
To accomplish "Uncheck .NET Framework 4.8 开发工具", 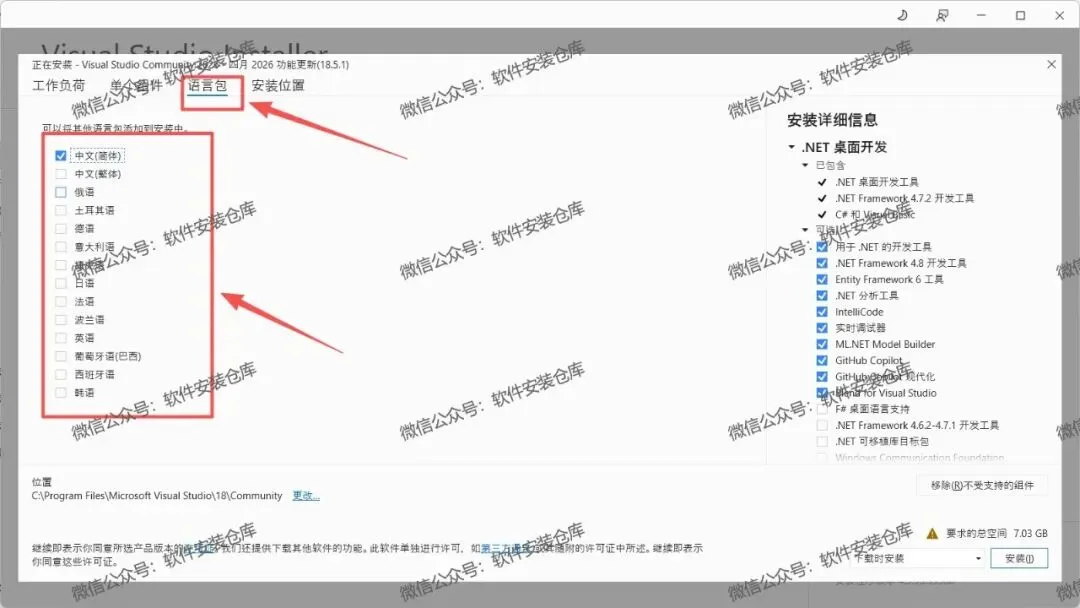I will (822, 263).
